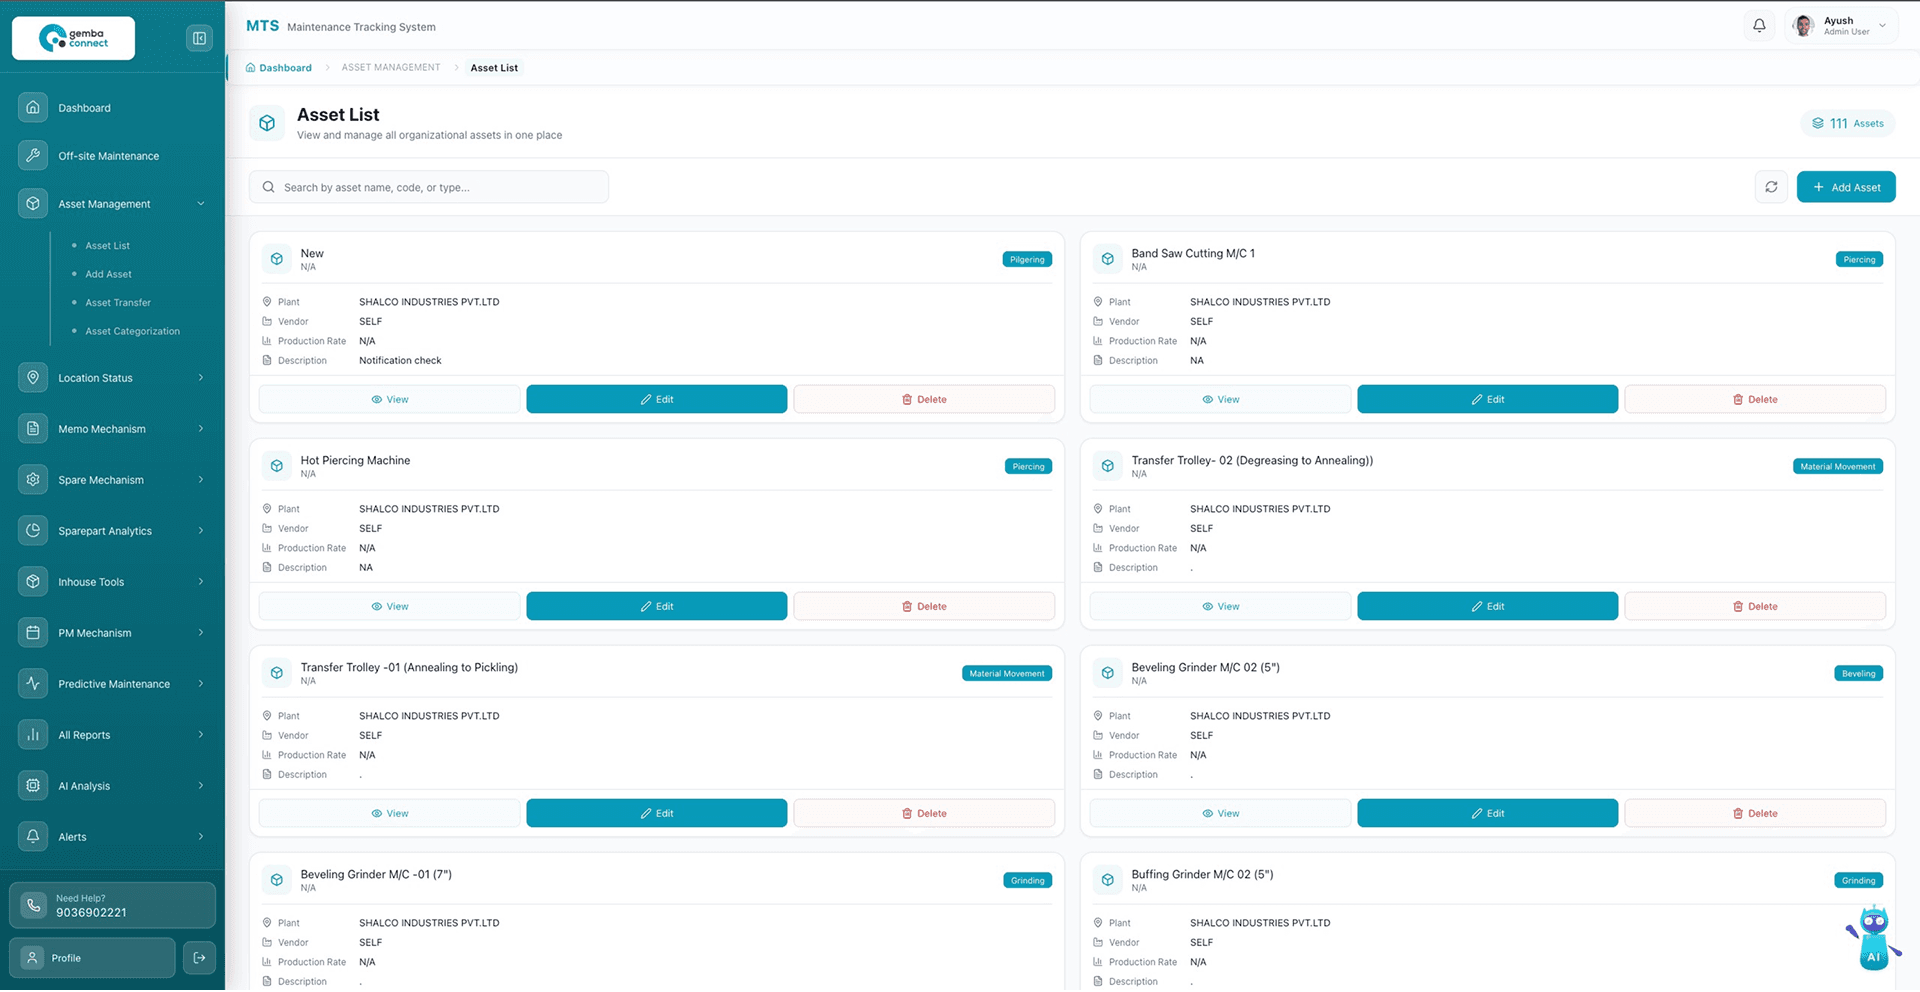1920x992 pixels.
Task: Expand the Ayush user menu chevron
Action: point(1882,26)
